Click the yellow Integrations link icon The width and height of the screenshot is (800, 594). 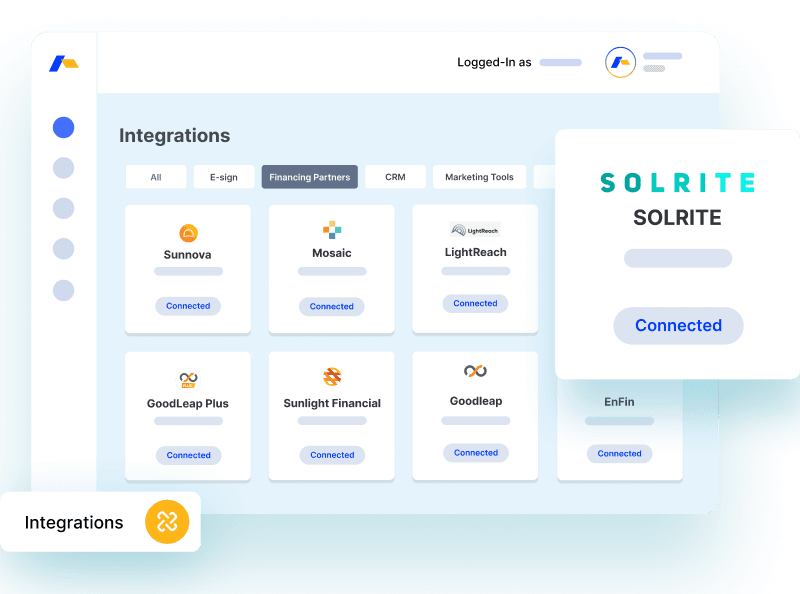[167, 522]
